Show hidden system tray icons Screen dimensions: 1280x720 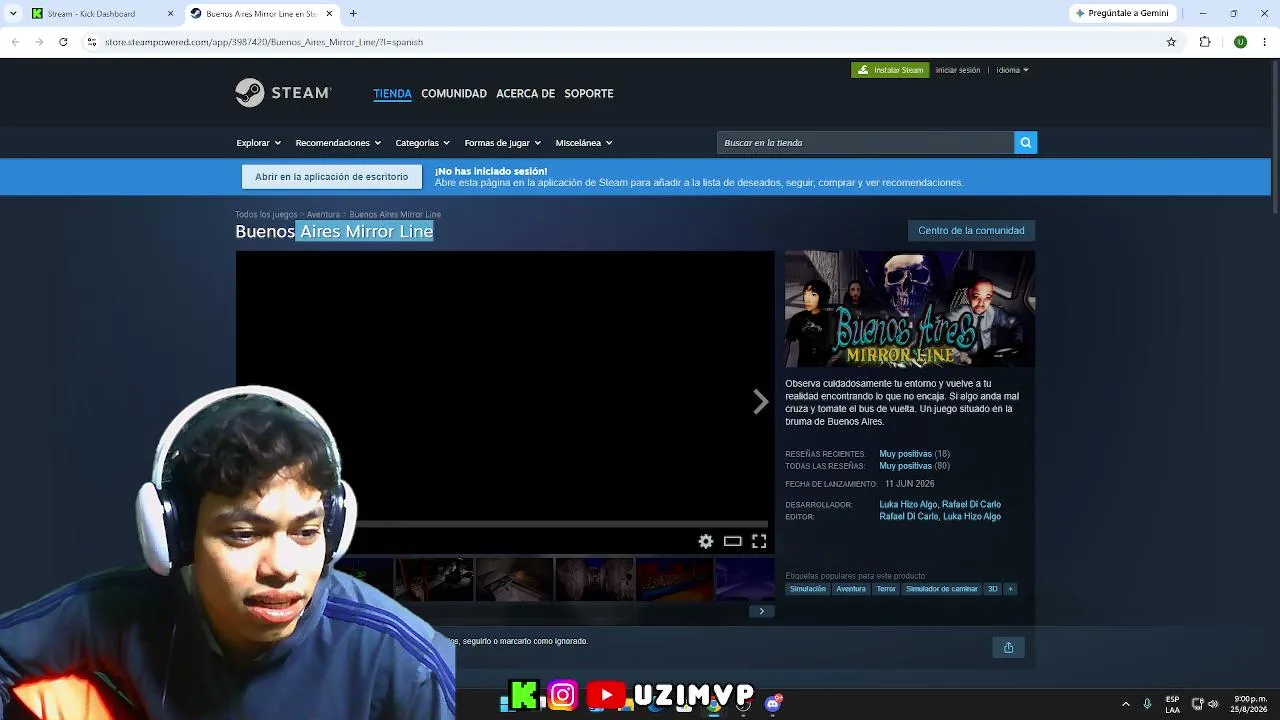[x=1126, y=704]
